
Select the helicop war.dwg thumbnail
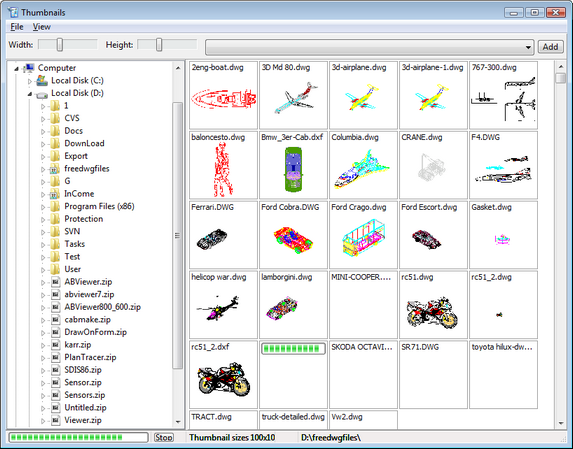click(223, 305)
